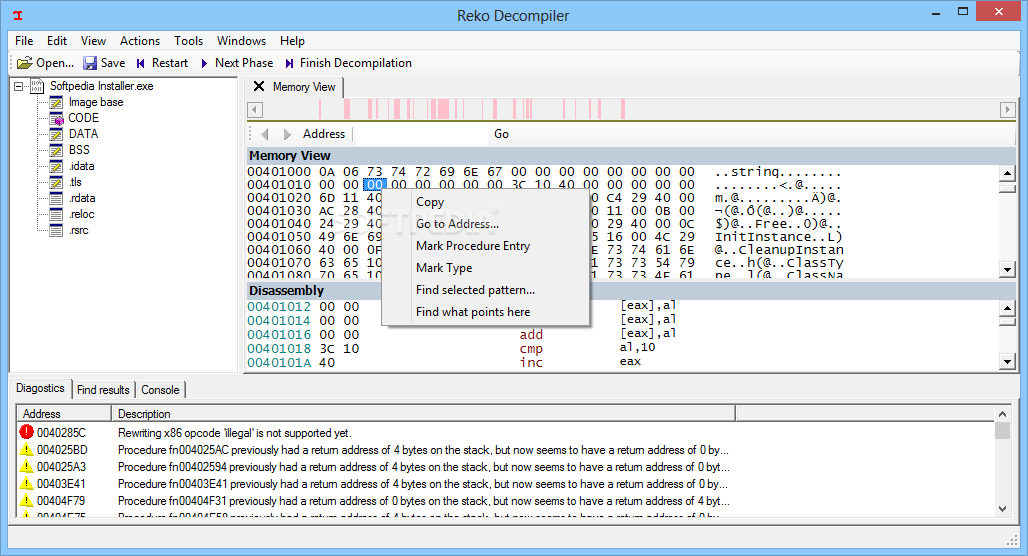Click the forward navigation arrow beside Address
Image resolution: width=1028 pixels, height=556 pixels.
point(287,134)
